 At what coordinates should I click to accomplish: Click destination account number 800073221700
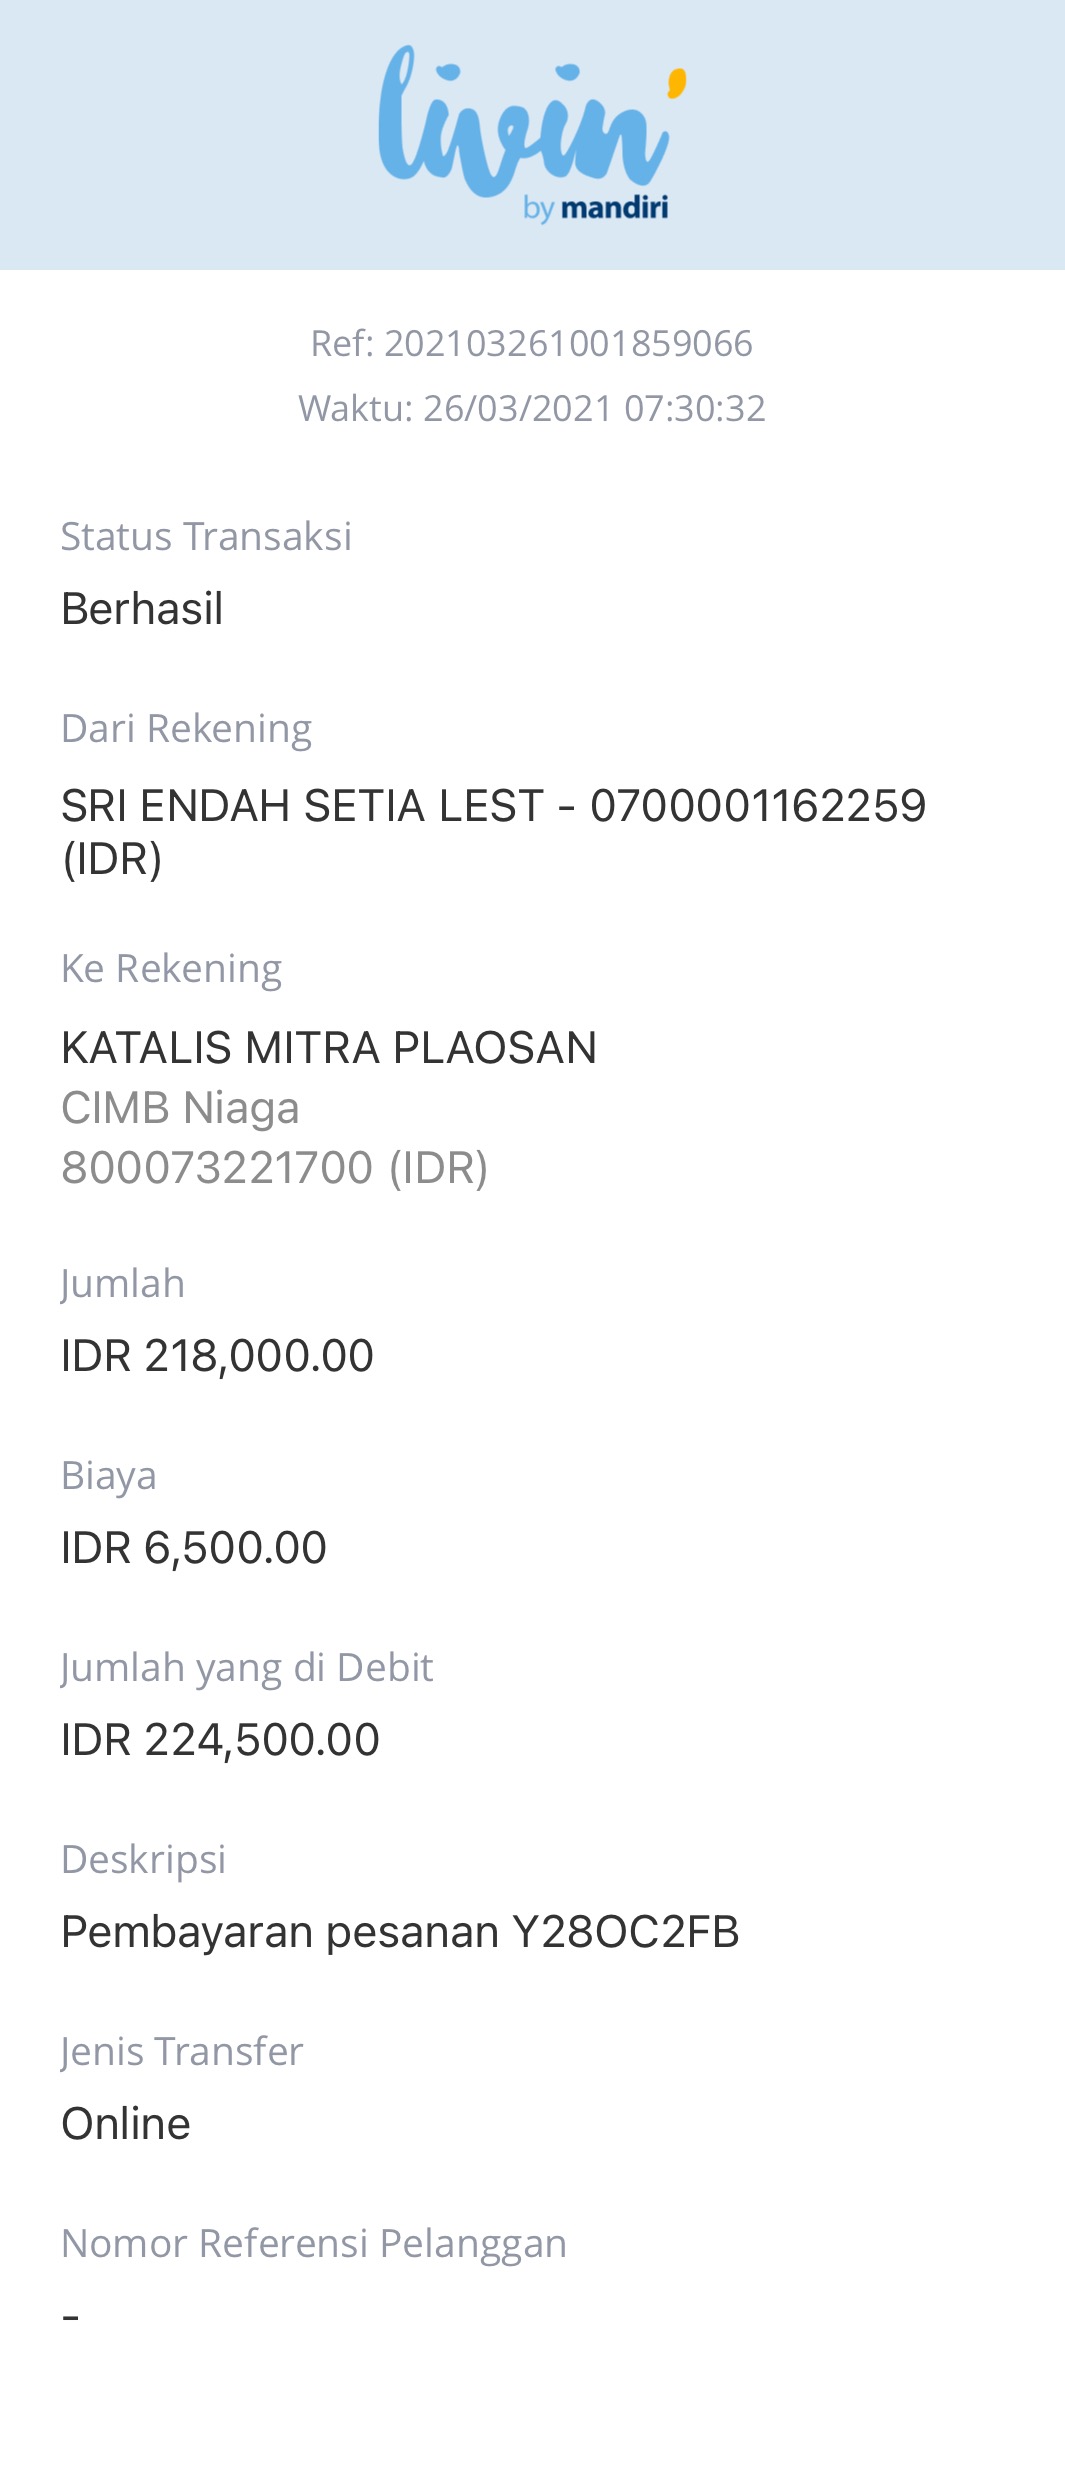(x=274, y=1168)
